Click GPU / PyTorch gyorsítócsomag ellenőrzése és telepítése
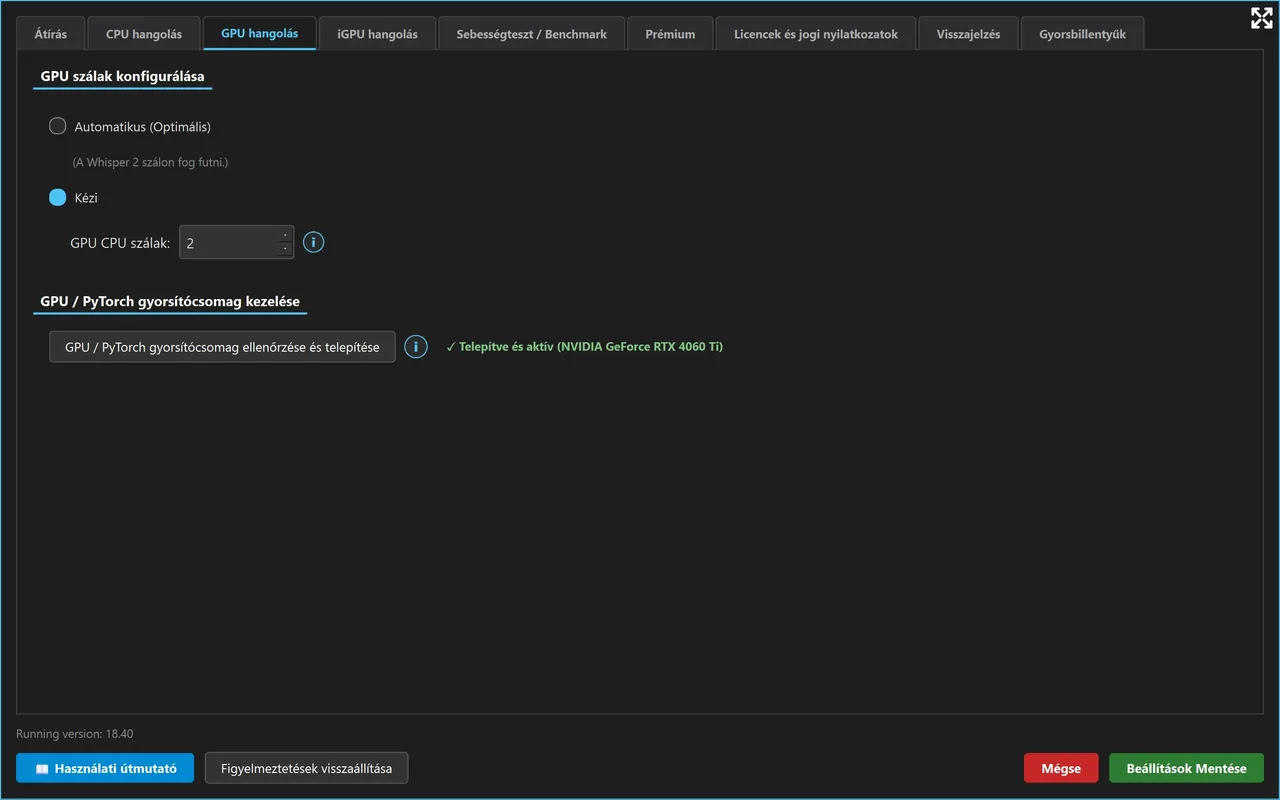Screen dimensions: 1280x800 (222, 347)
